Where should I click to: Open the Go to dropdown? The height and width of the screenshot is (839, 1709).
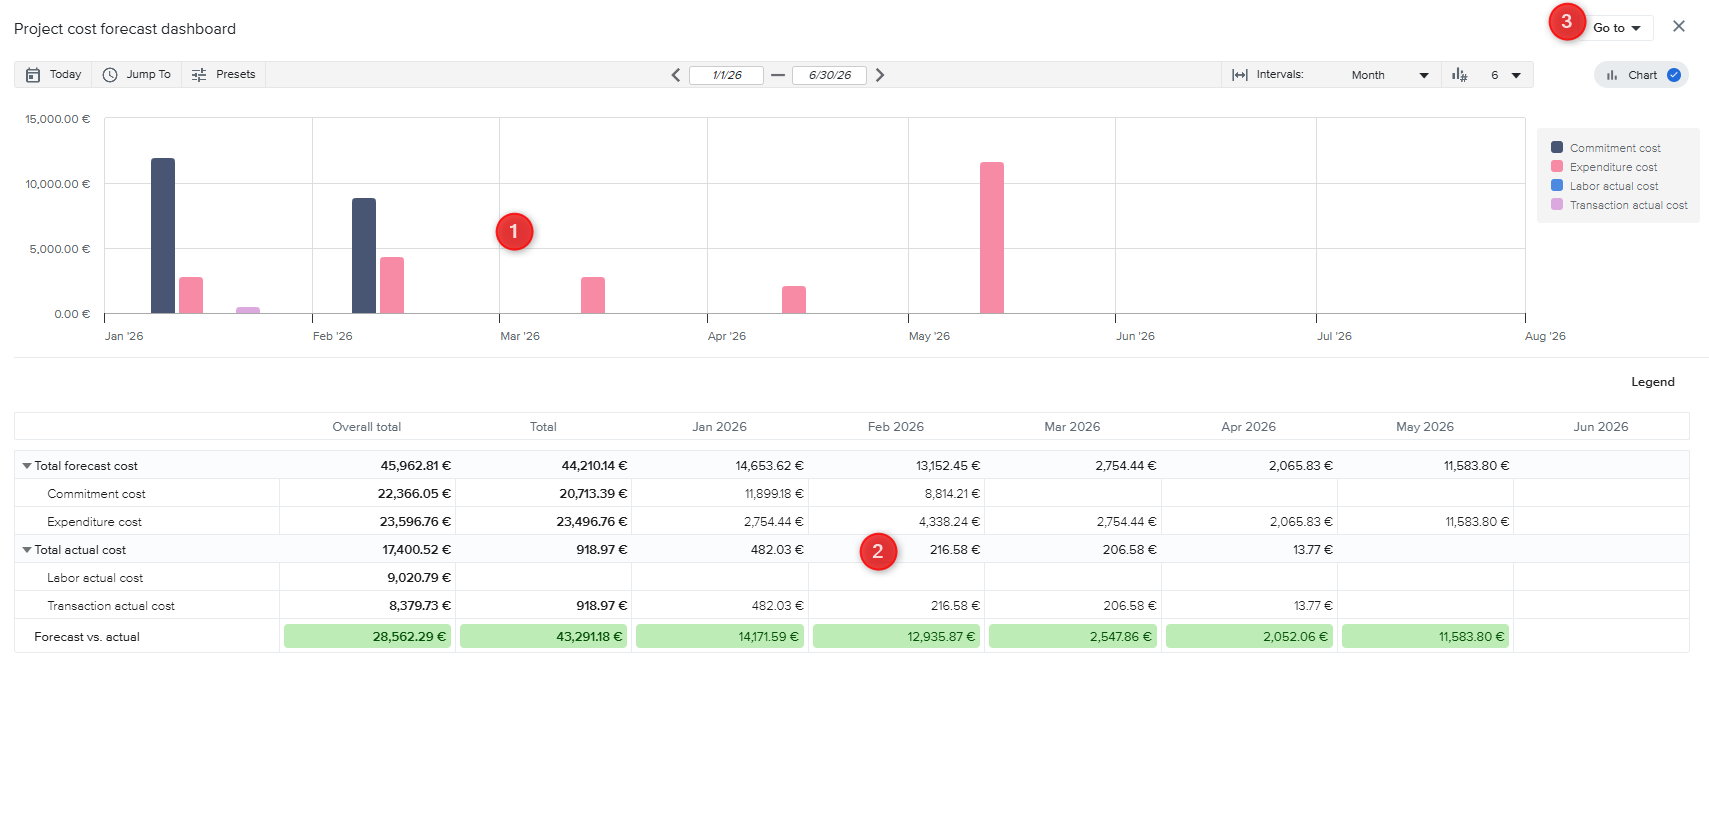click(1616, 28)
